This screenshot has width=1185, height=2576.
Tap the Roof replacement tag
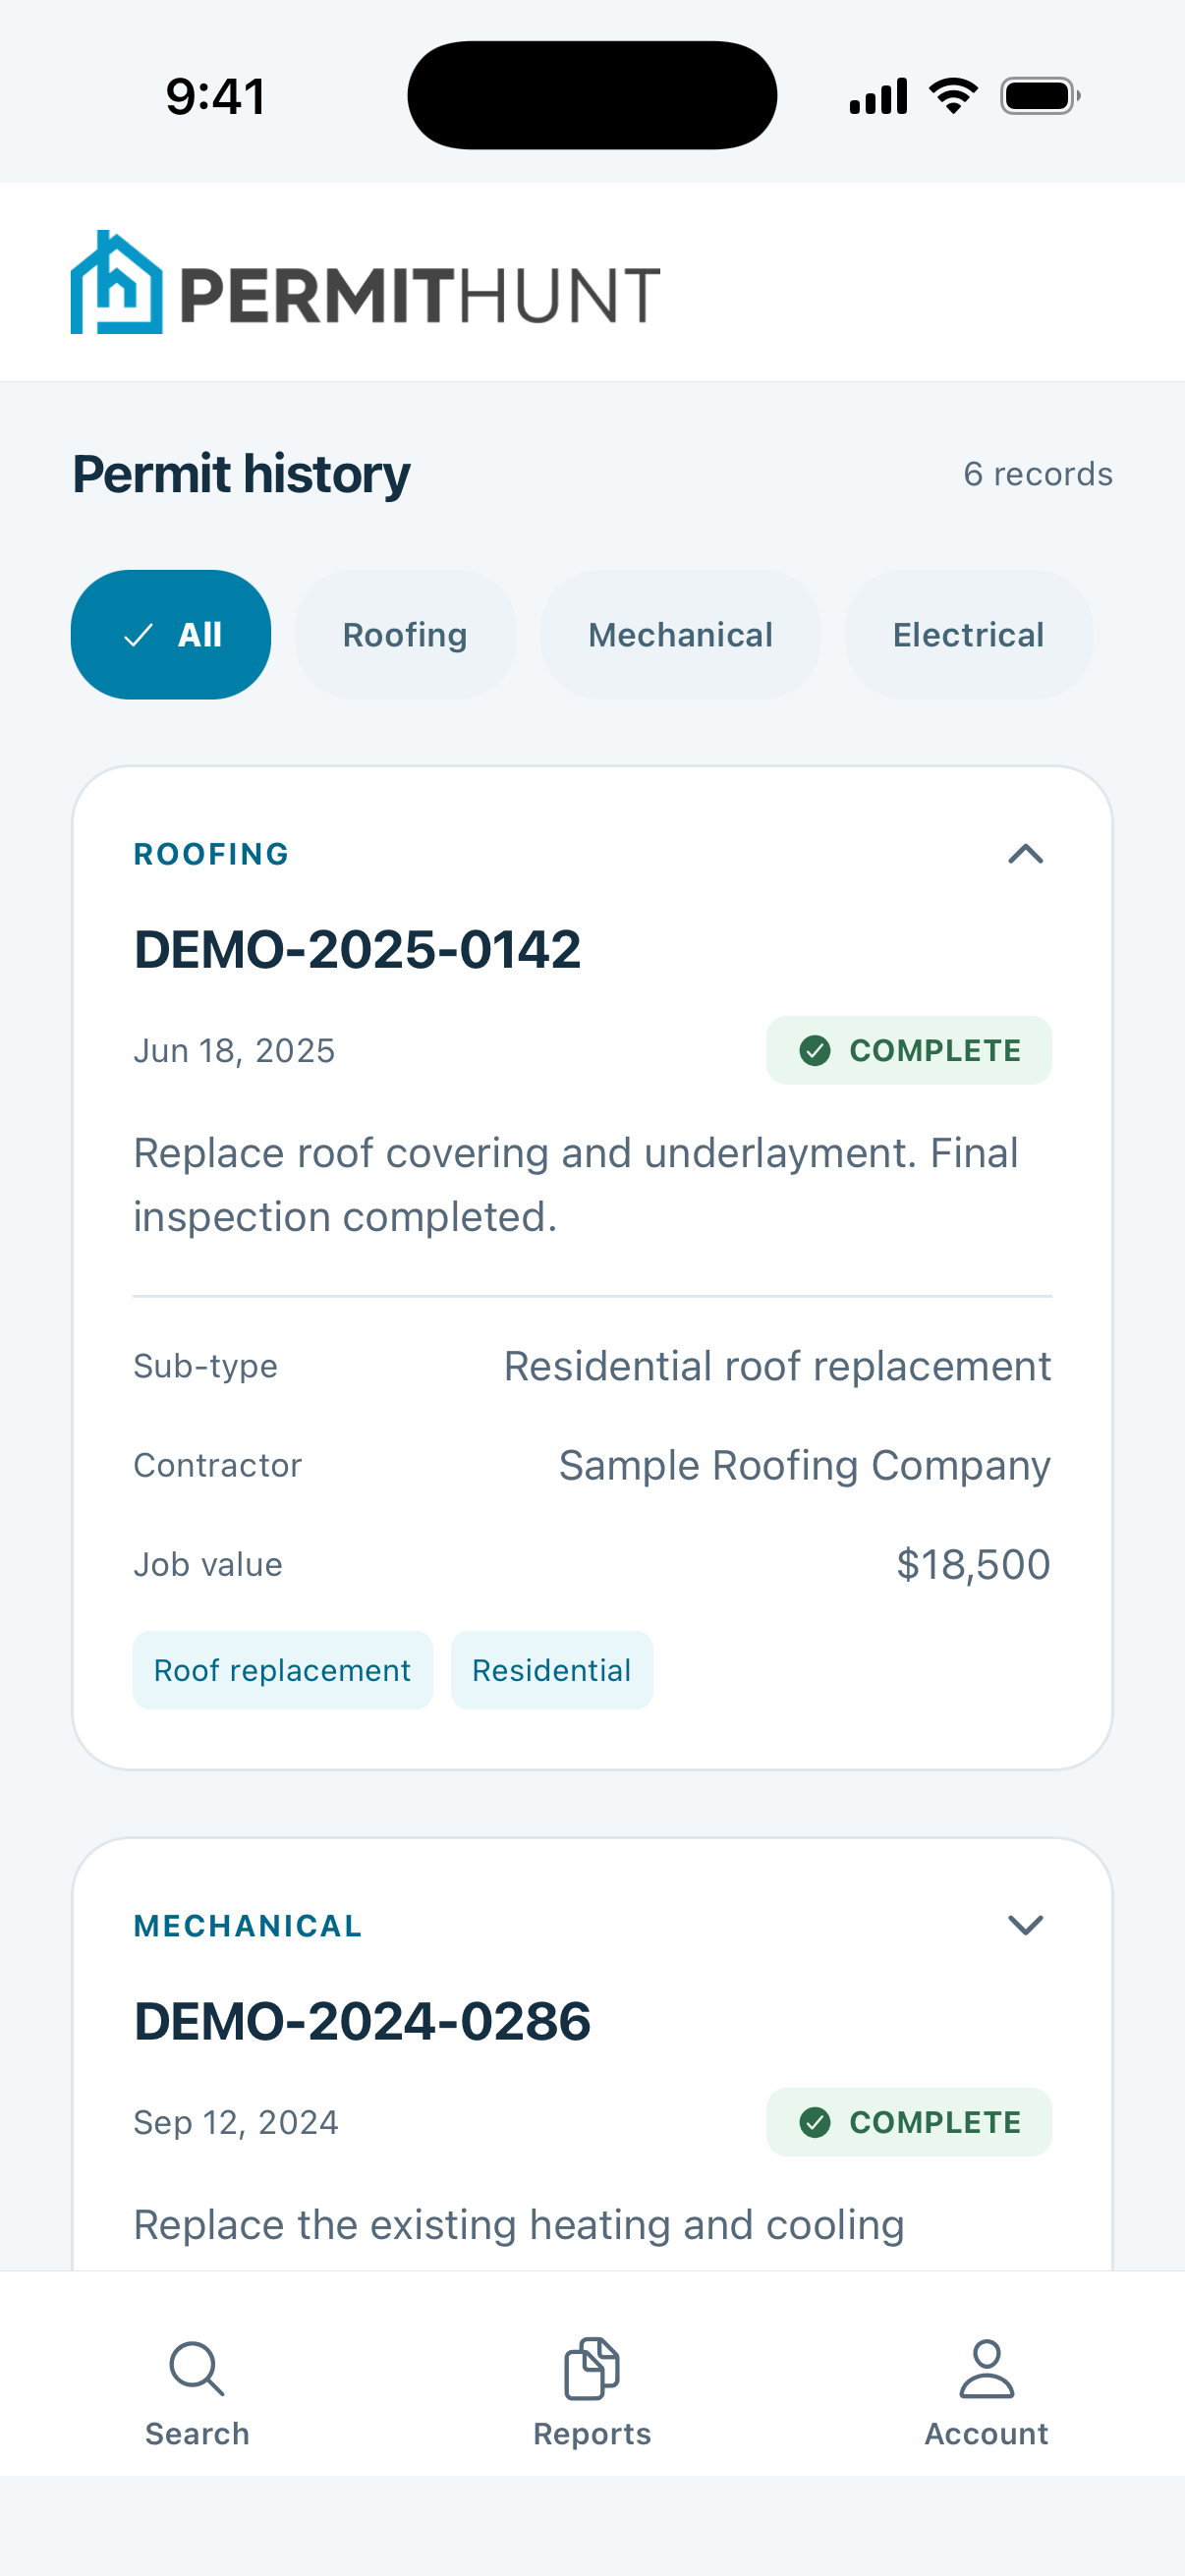pos(283,1670)
